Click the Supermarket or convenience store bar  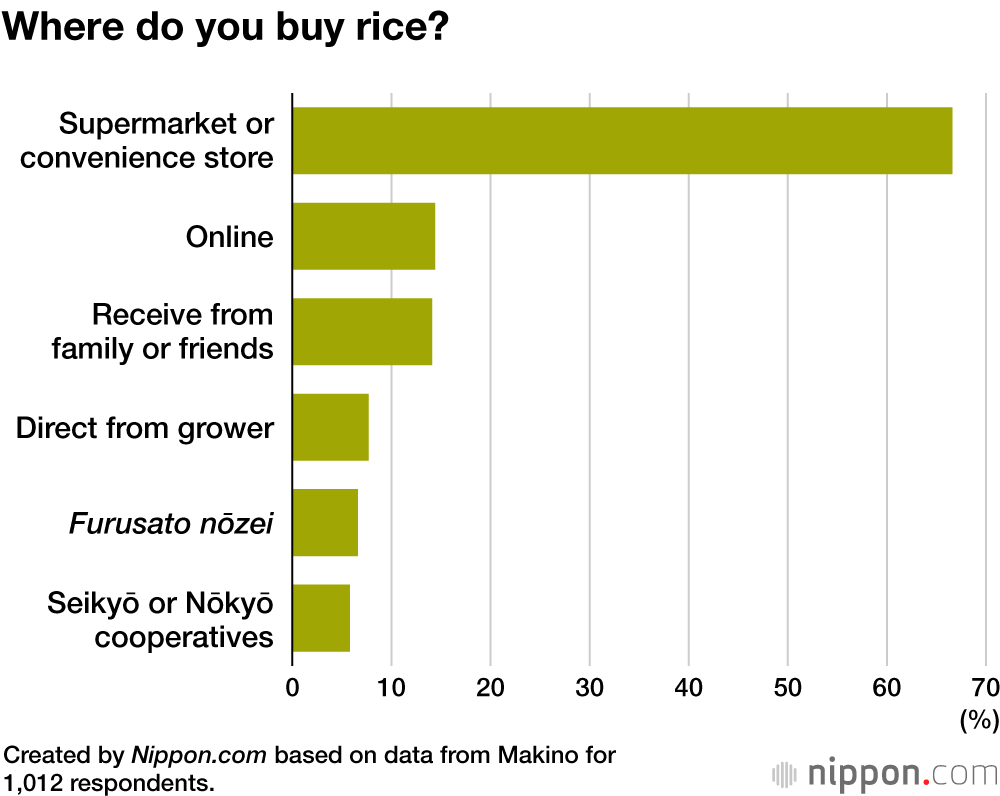621,141
